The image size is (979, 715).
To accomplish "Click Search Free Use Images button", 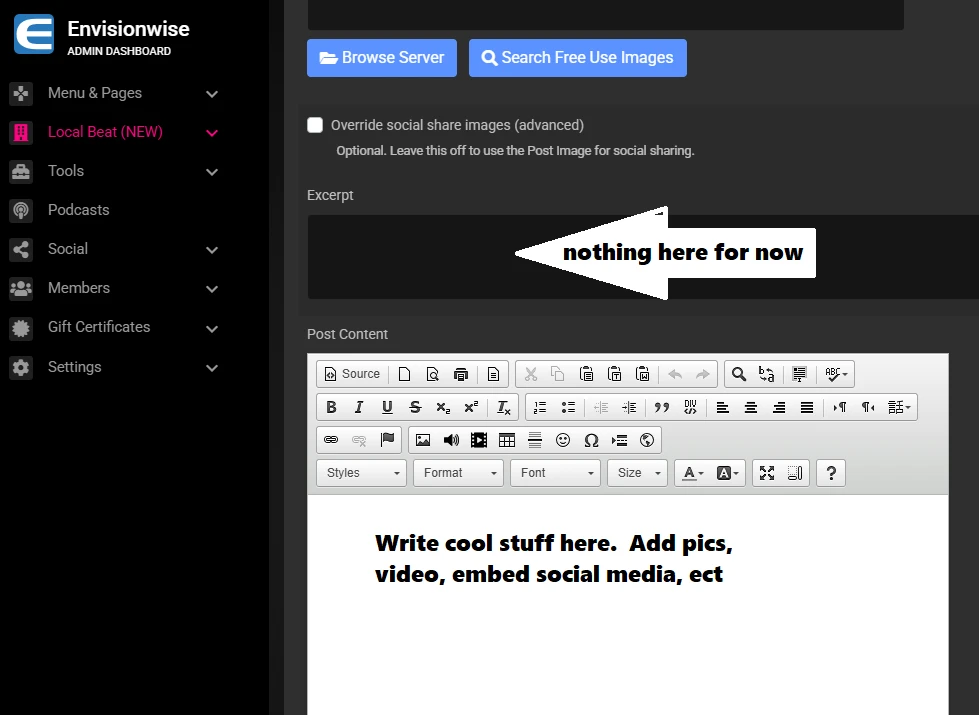I will pyautogui.click(x=577, y=58).
